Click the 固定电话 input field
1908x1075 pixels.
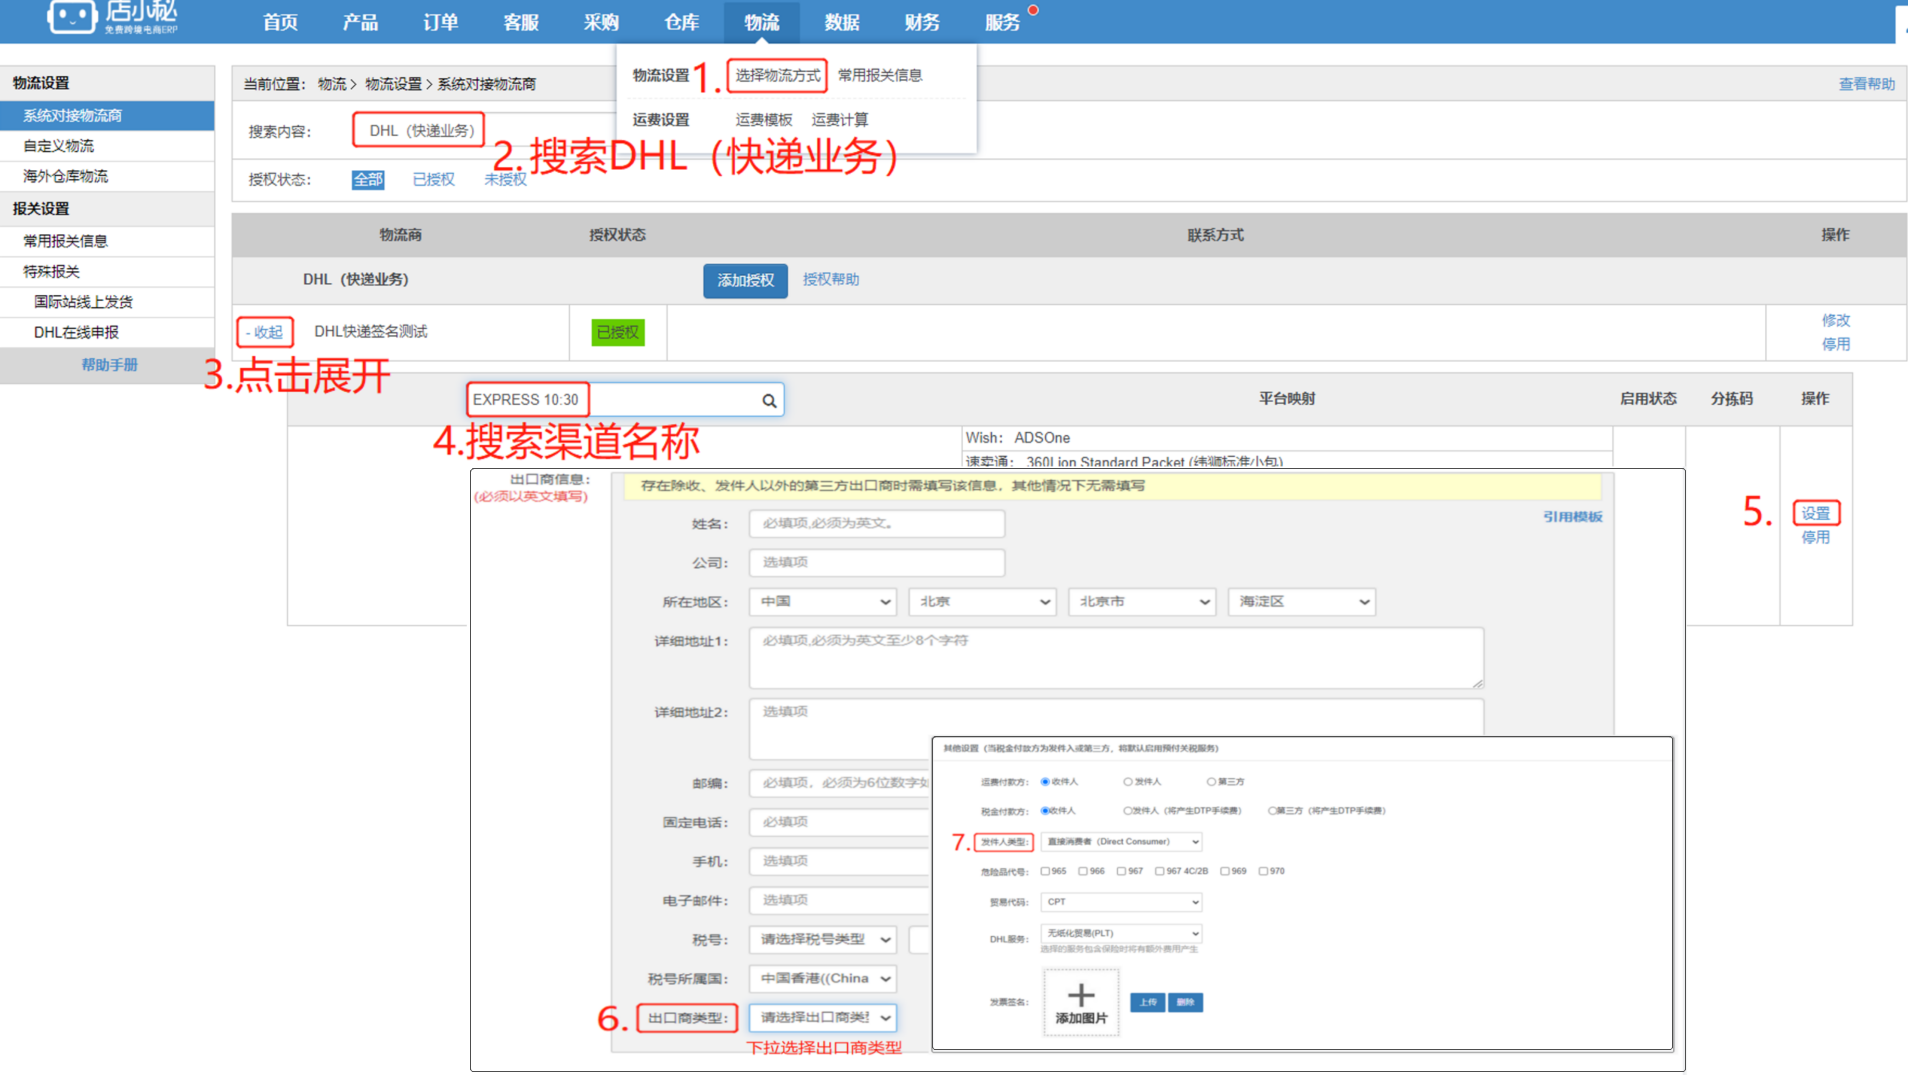[840, 822]
